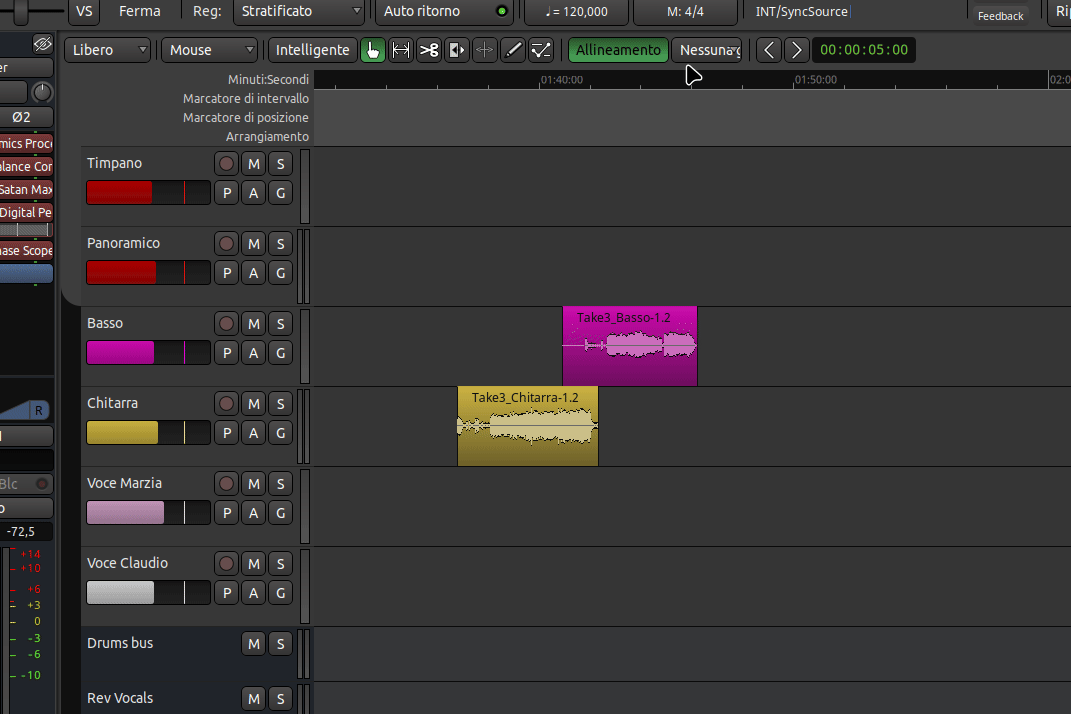The height and width of the screenshot is (714, 1071).
Task: Mute the Chitarra track
Action: [254, 403]
